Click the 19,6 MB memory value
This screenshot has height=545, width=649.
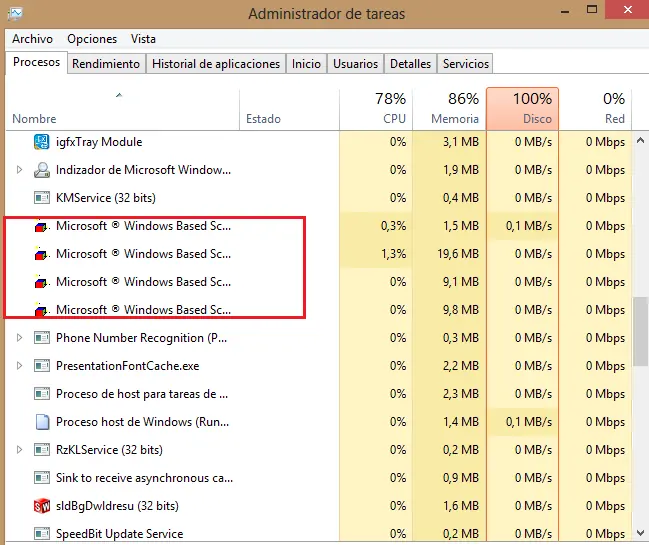[x=458, y=254]
